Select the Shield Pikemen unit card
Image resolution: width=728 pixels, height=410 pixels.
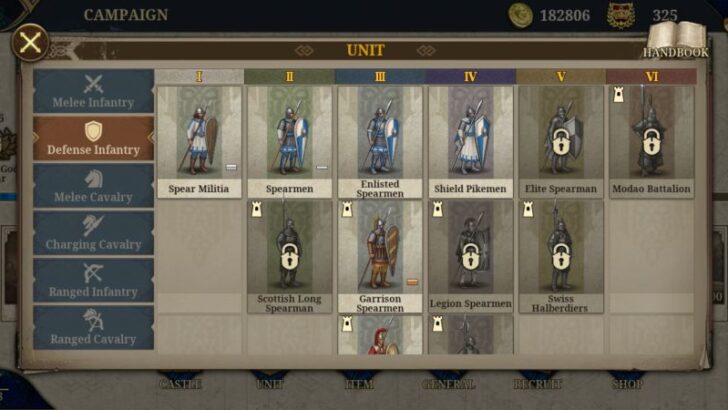[x=470, y=142]
